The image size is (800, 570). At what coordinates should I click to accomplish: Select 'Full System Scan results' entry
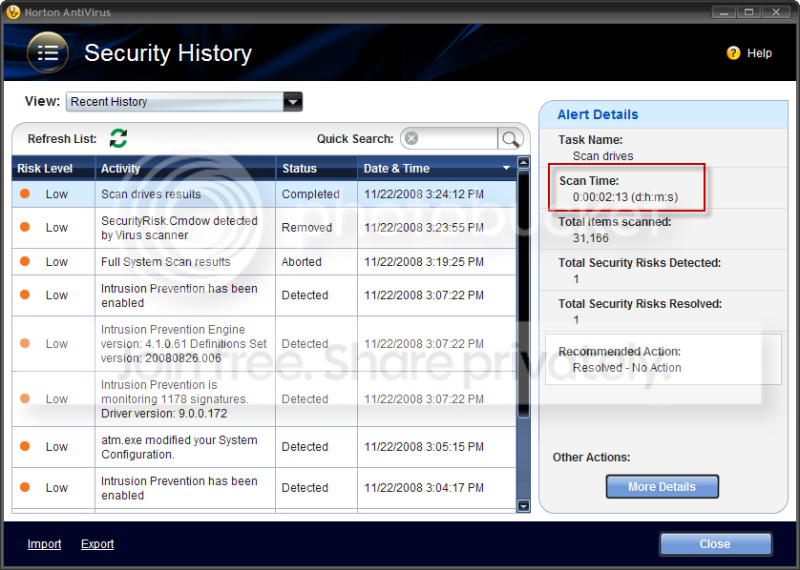click(x=264, y=262)
